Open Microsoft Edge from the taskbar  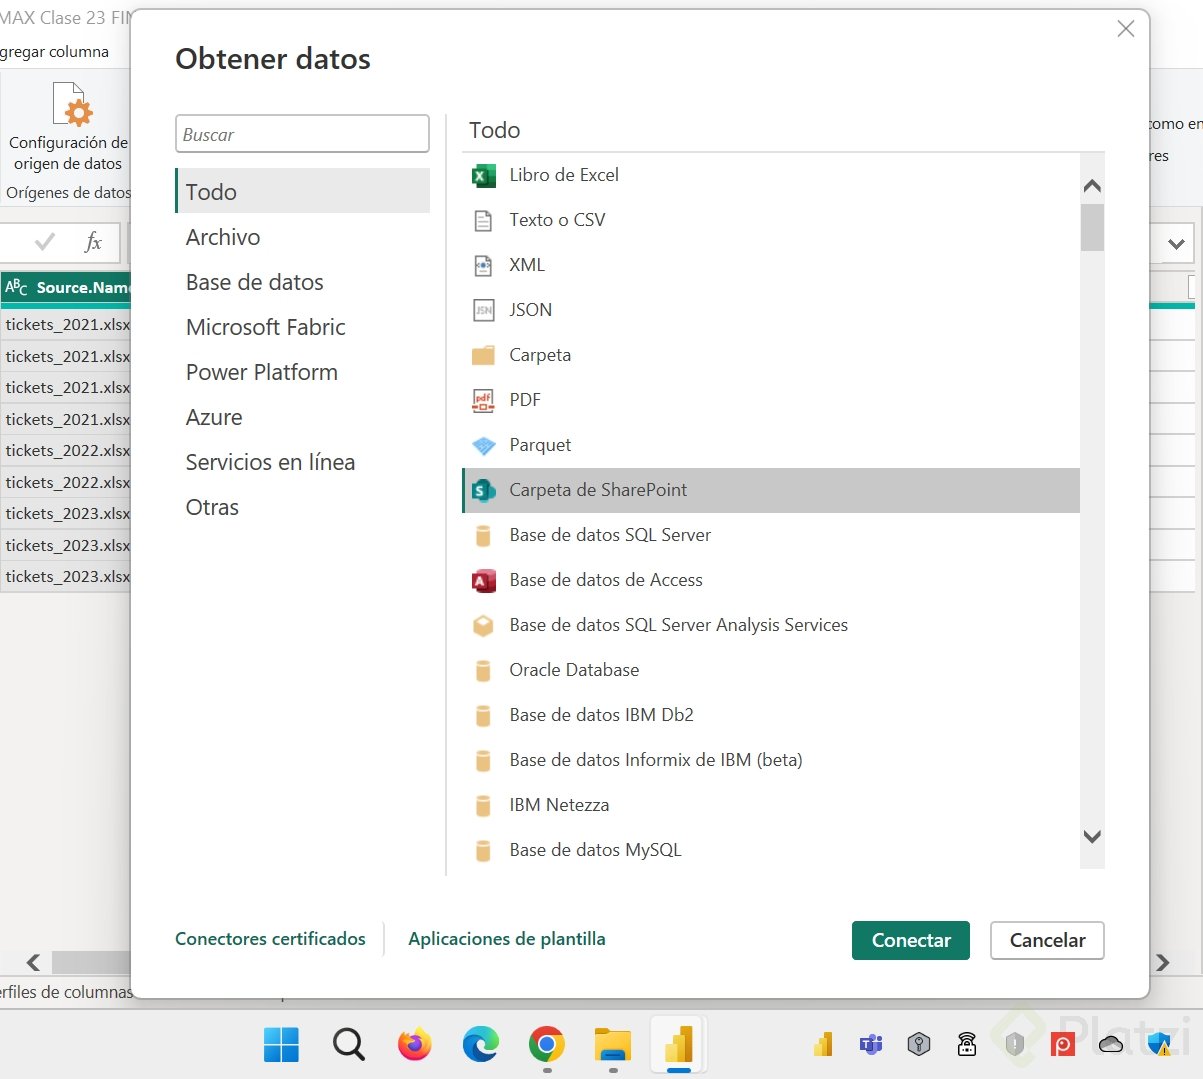[x=480, y=1045]
